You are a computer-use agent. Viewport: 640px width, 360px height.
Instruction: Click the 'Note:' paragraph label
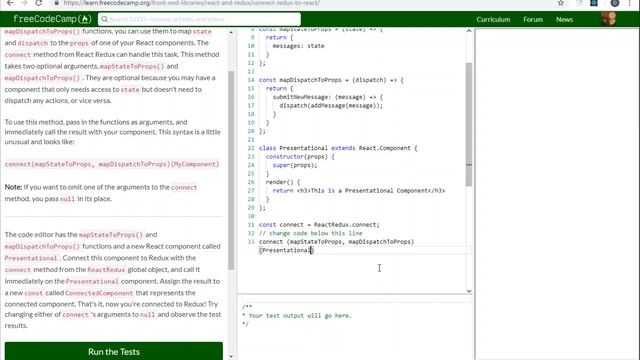(x=13, y=187)
